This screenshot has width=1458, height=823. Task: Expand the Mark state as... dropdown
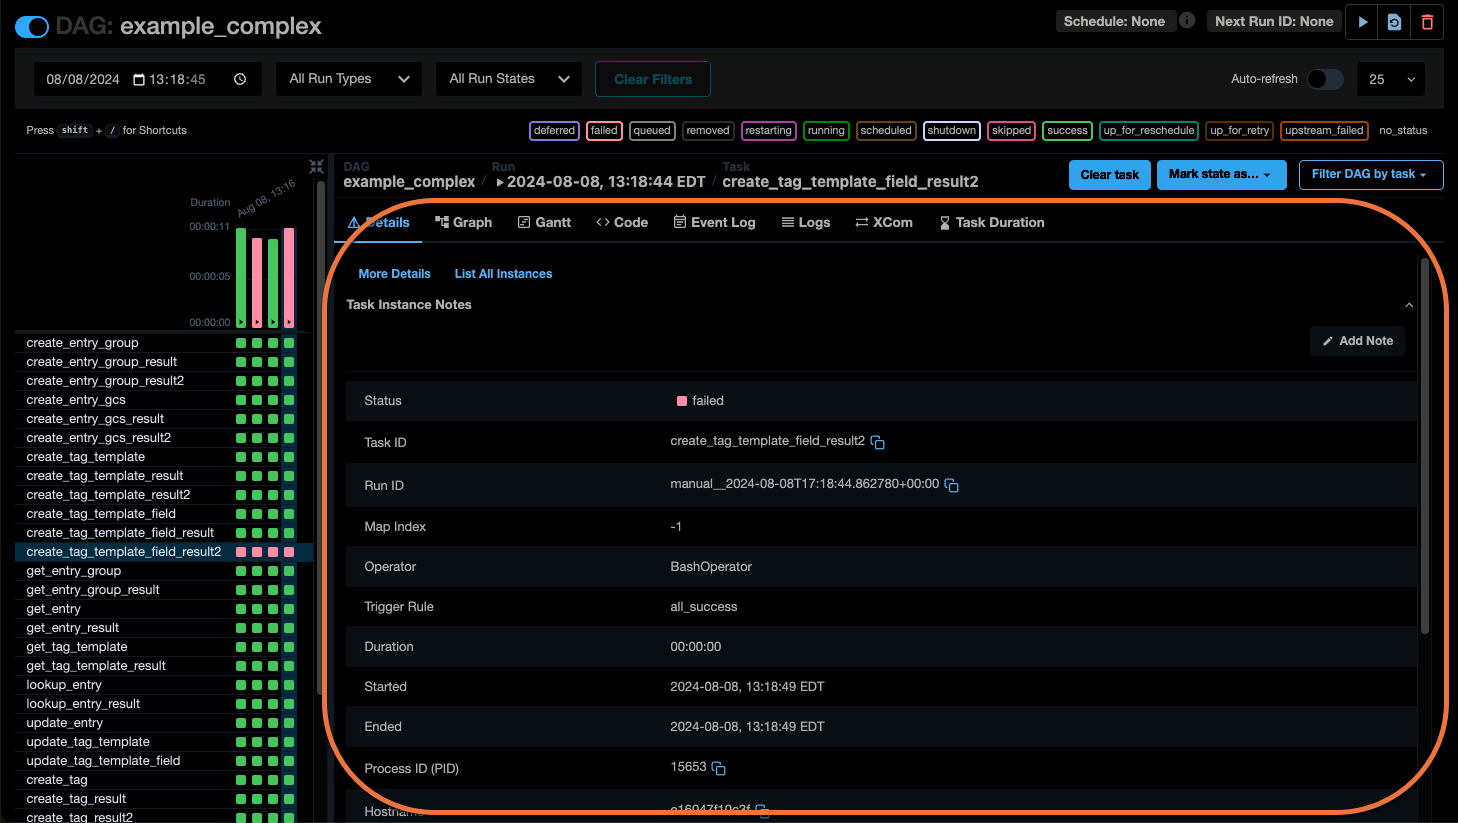point(1221,174)
